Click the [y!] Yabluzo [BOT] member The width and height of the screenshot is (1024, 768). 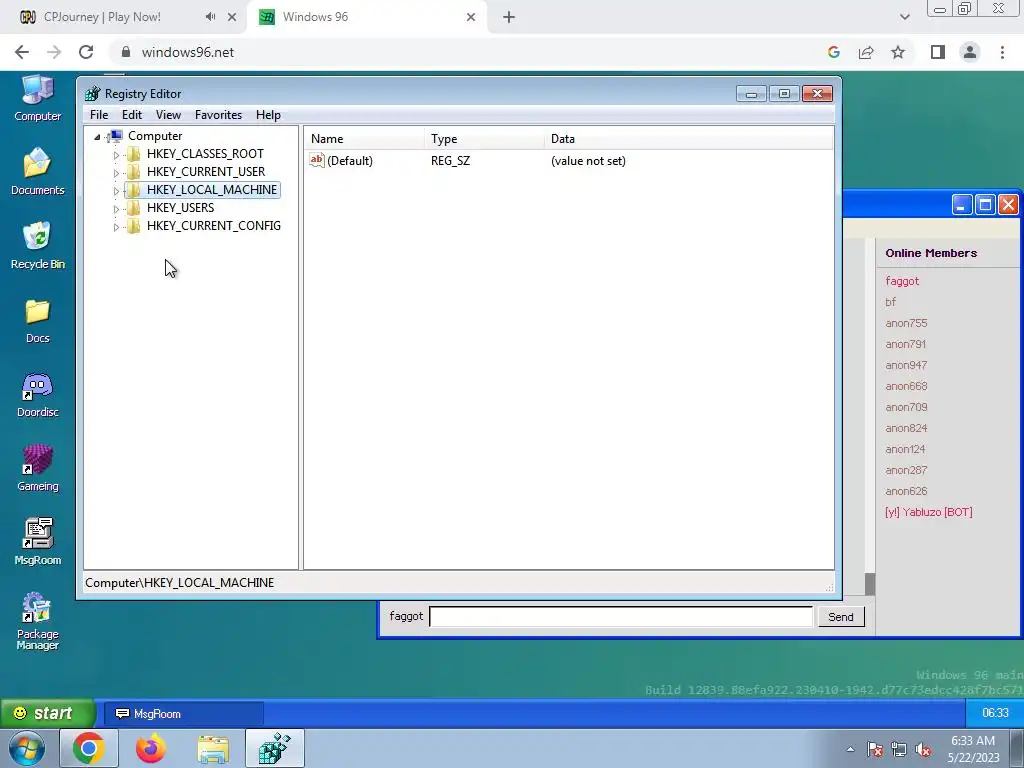(x=929, y=512)
